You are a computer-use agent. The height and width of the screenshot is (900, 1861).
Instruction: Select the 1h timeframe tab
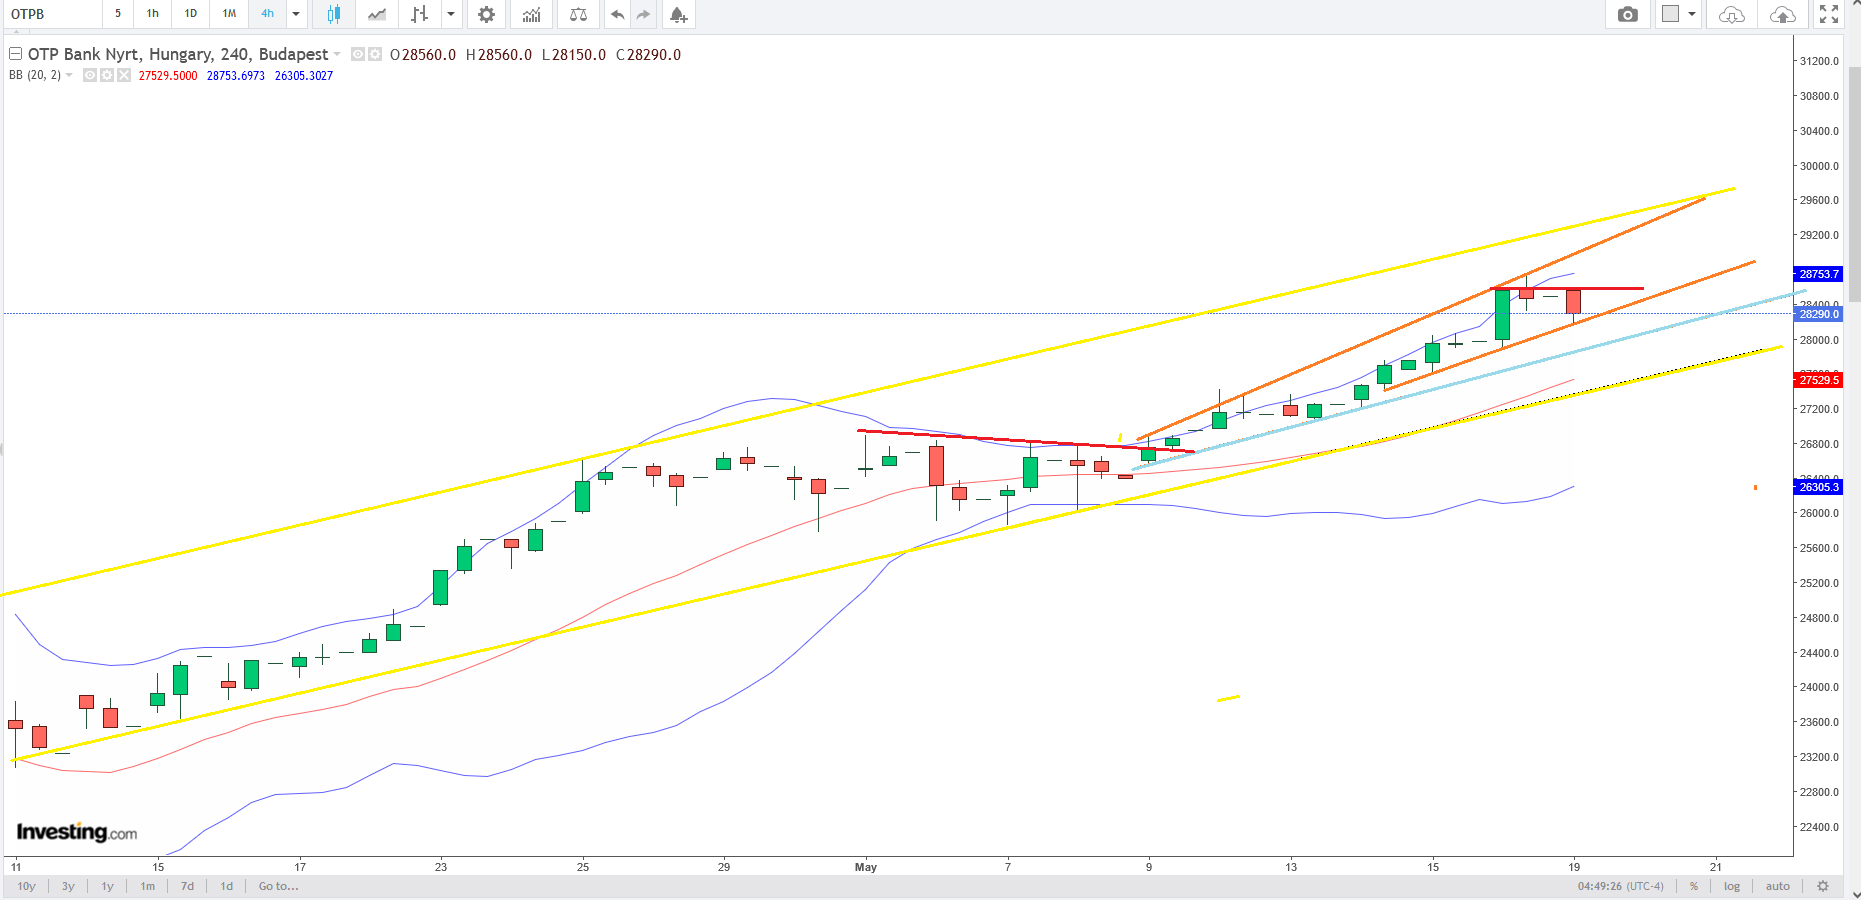pos(152,14)
